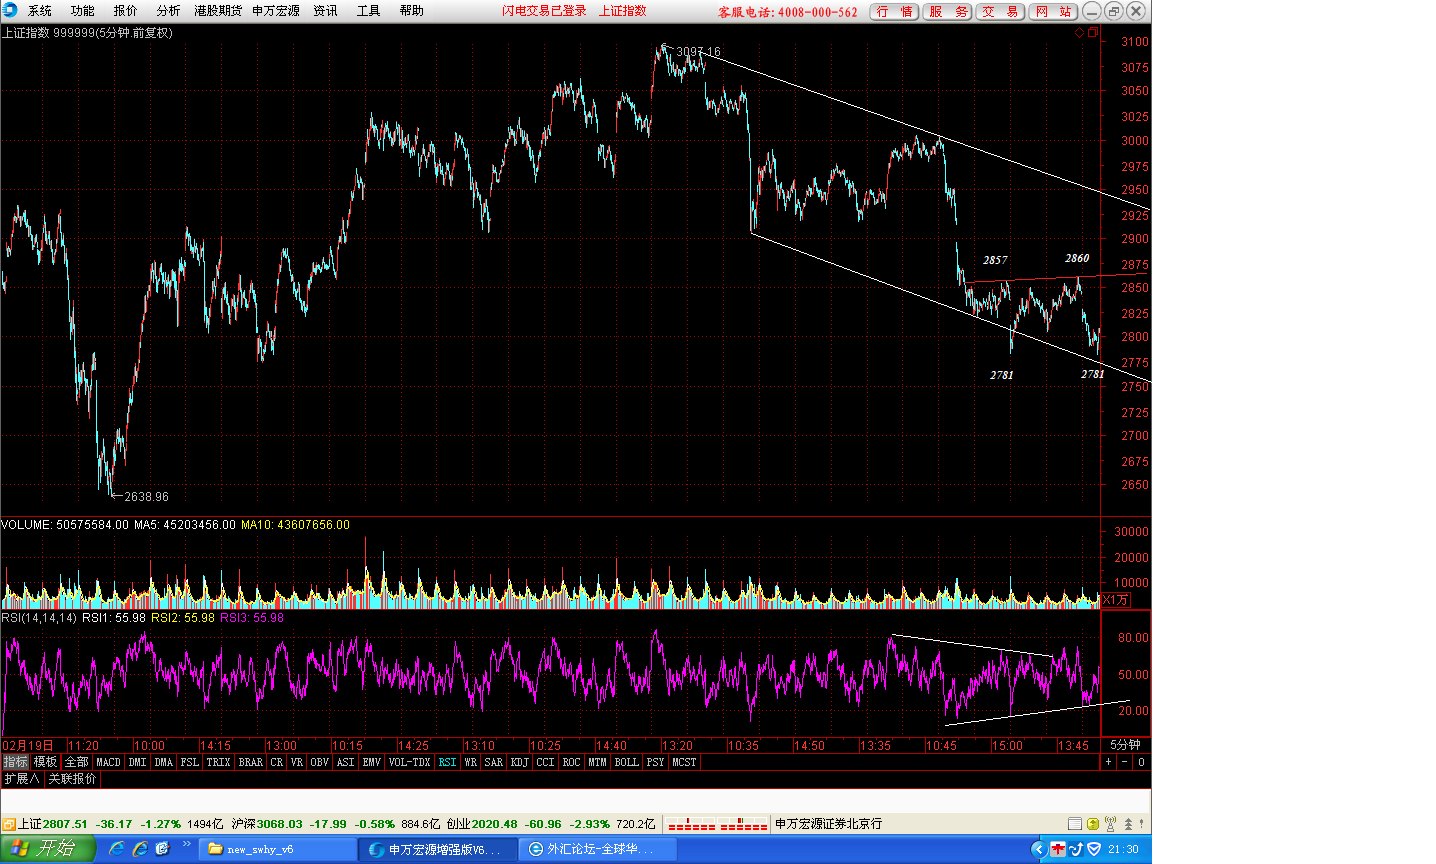Select the 模板 tab
Image resolution: width=1436 pixels, height=864 pixels.
[x=46, y=762]
